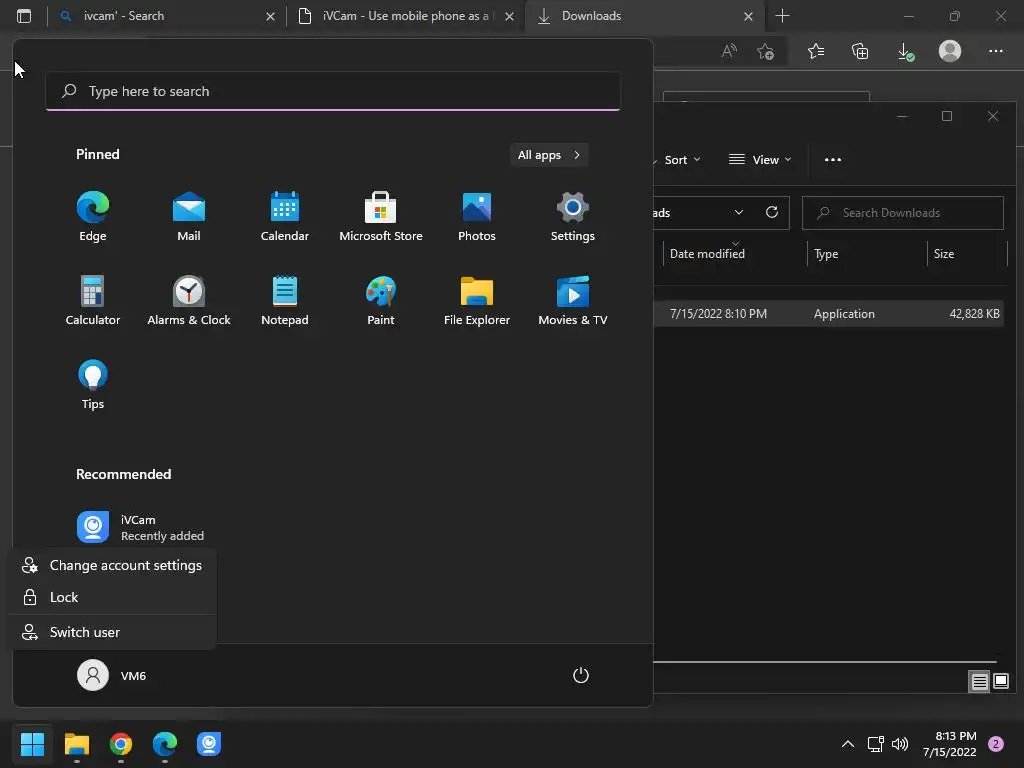
Task: Switch to the ivcam' - Search tab
Action: 167,16
